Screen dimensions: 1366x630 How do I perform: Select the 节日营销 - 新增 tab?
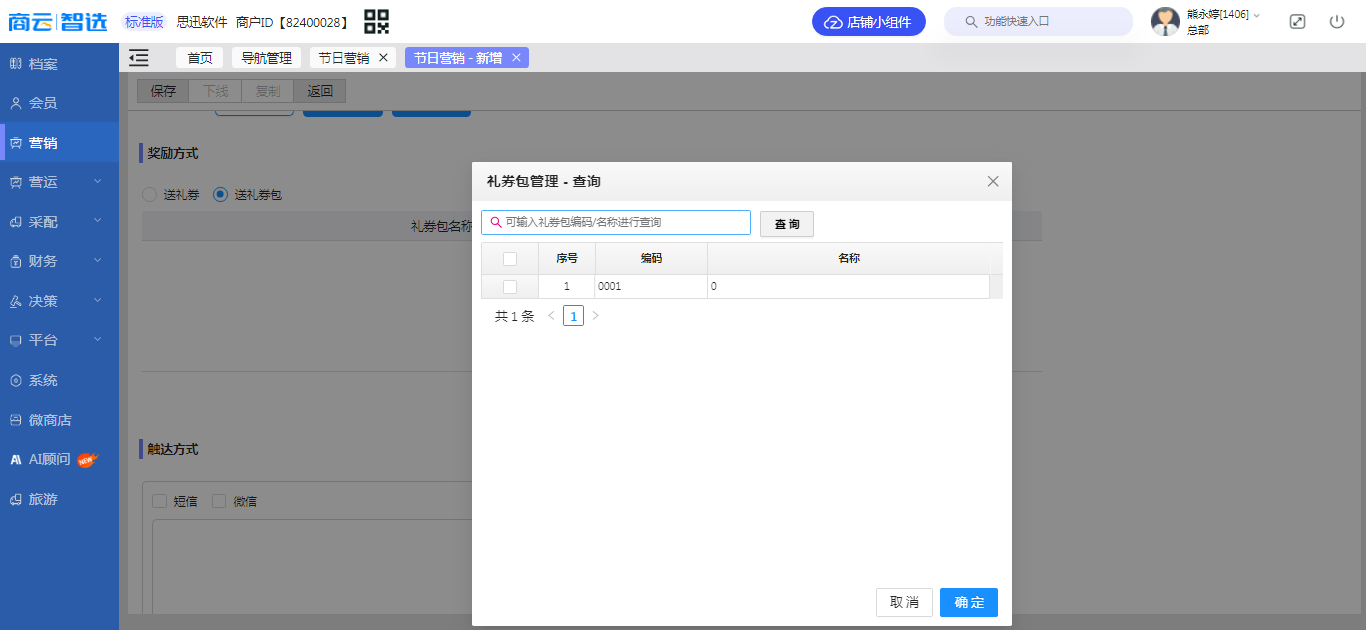pos(458,58)
